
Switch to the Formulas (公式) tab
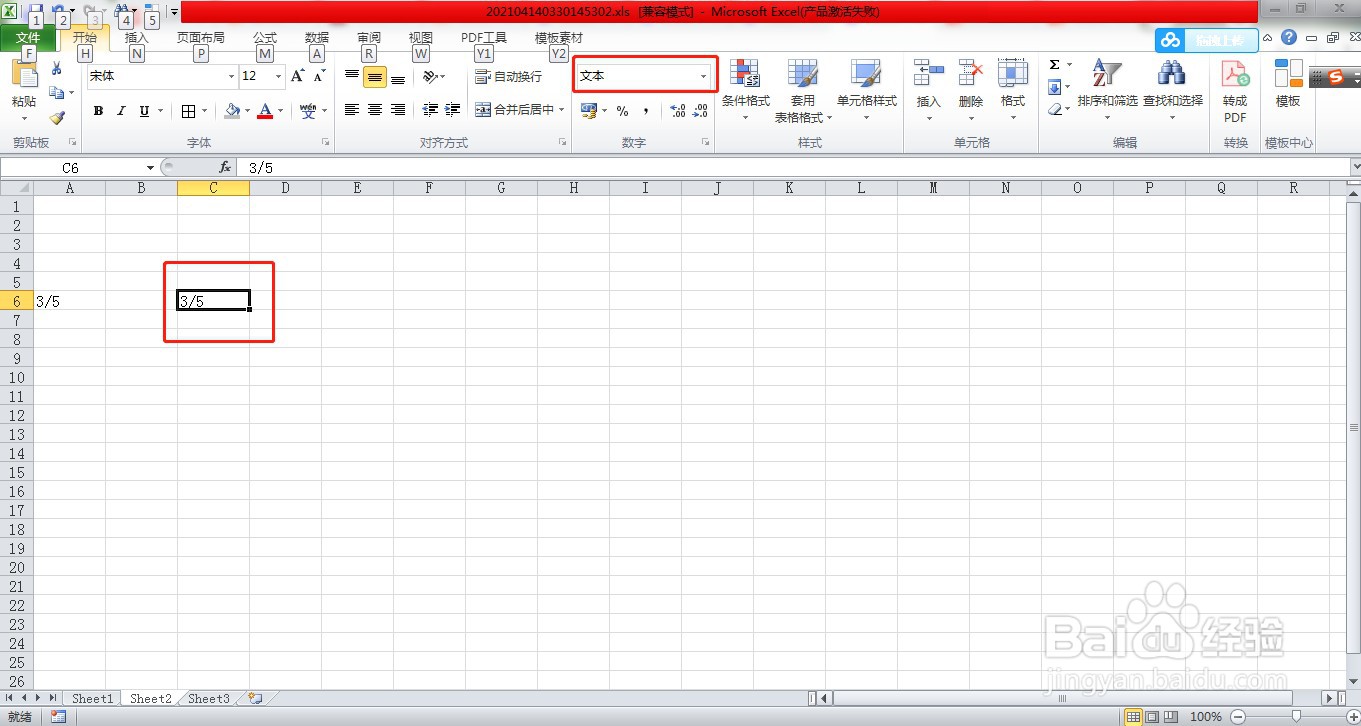(264, 38)
